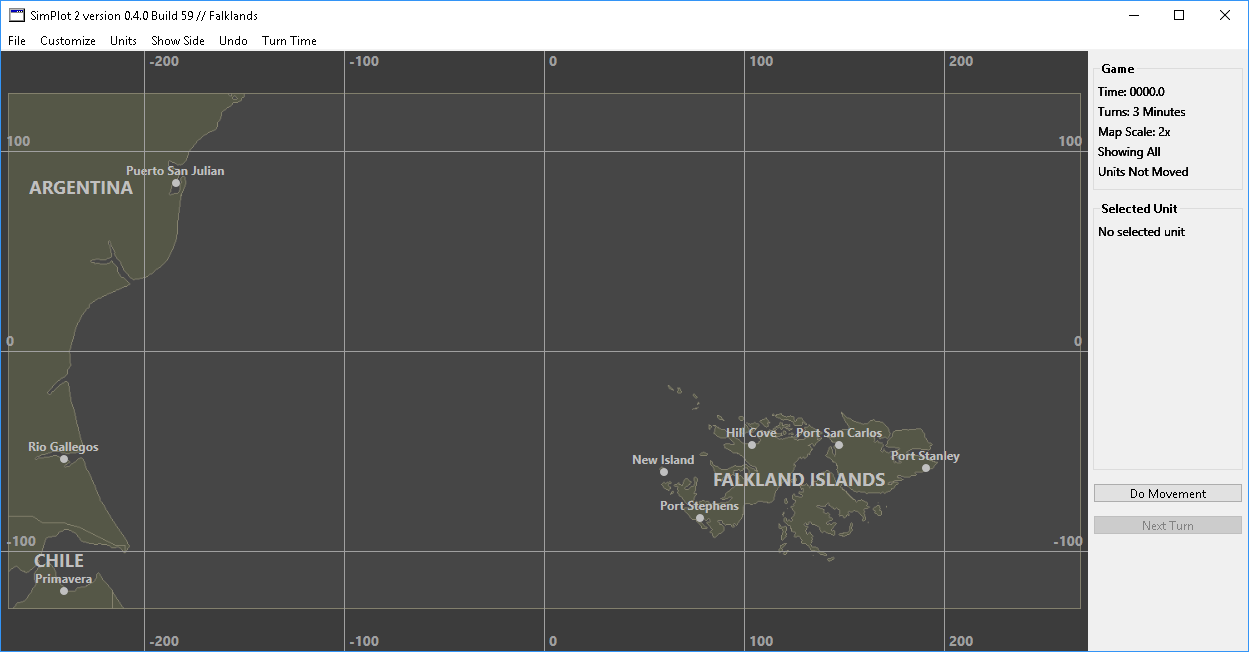Maximize the SimPlot window
This screenshot has height=652, width=1249.
(x=1179, y=15)
